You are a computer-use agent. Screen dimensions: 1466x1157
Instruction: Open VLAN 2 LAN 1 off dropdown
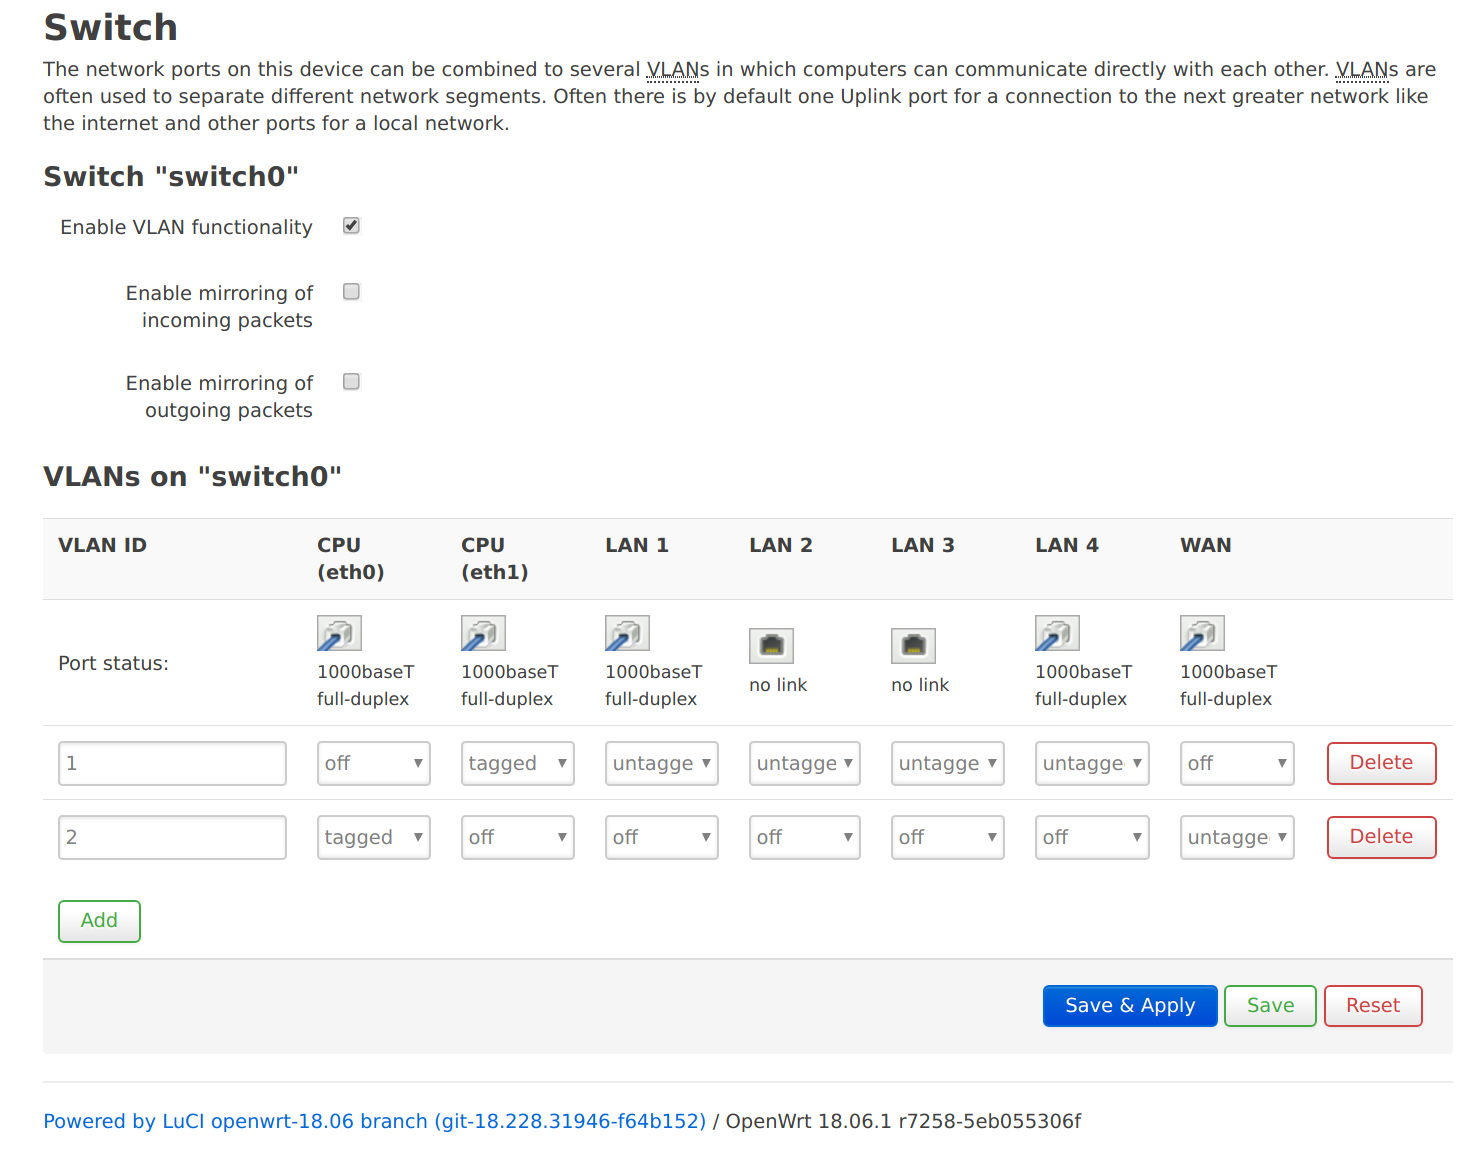662,837
